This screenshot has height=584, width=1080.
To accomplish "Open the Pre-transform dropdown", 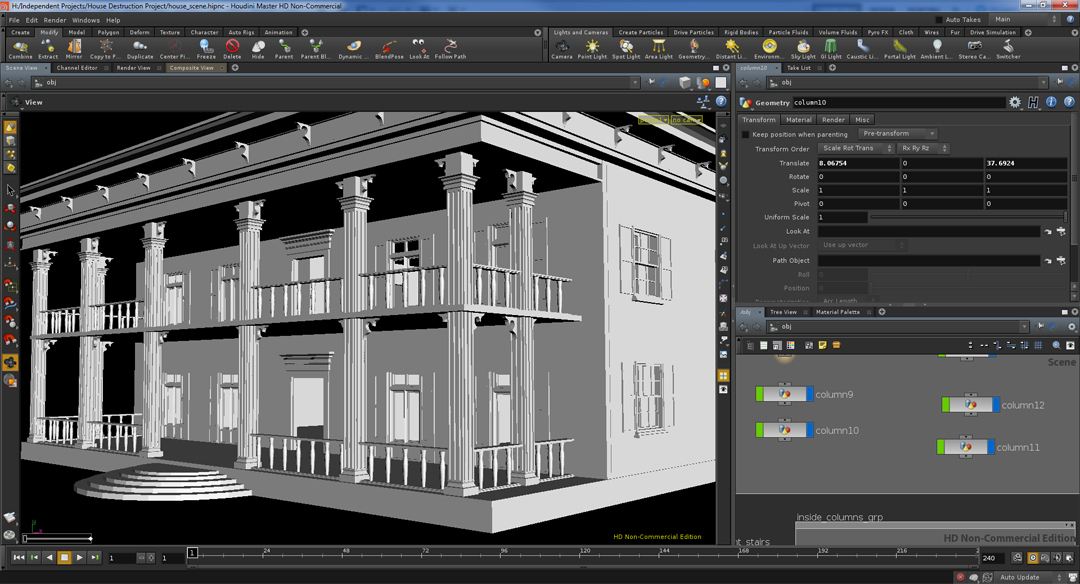I will coord(897,134).
